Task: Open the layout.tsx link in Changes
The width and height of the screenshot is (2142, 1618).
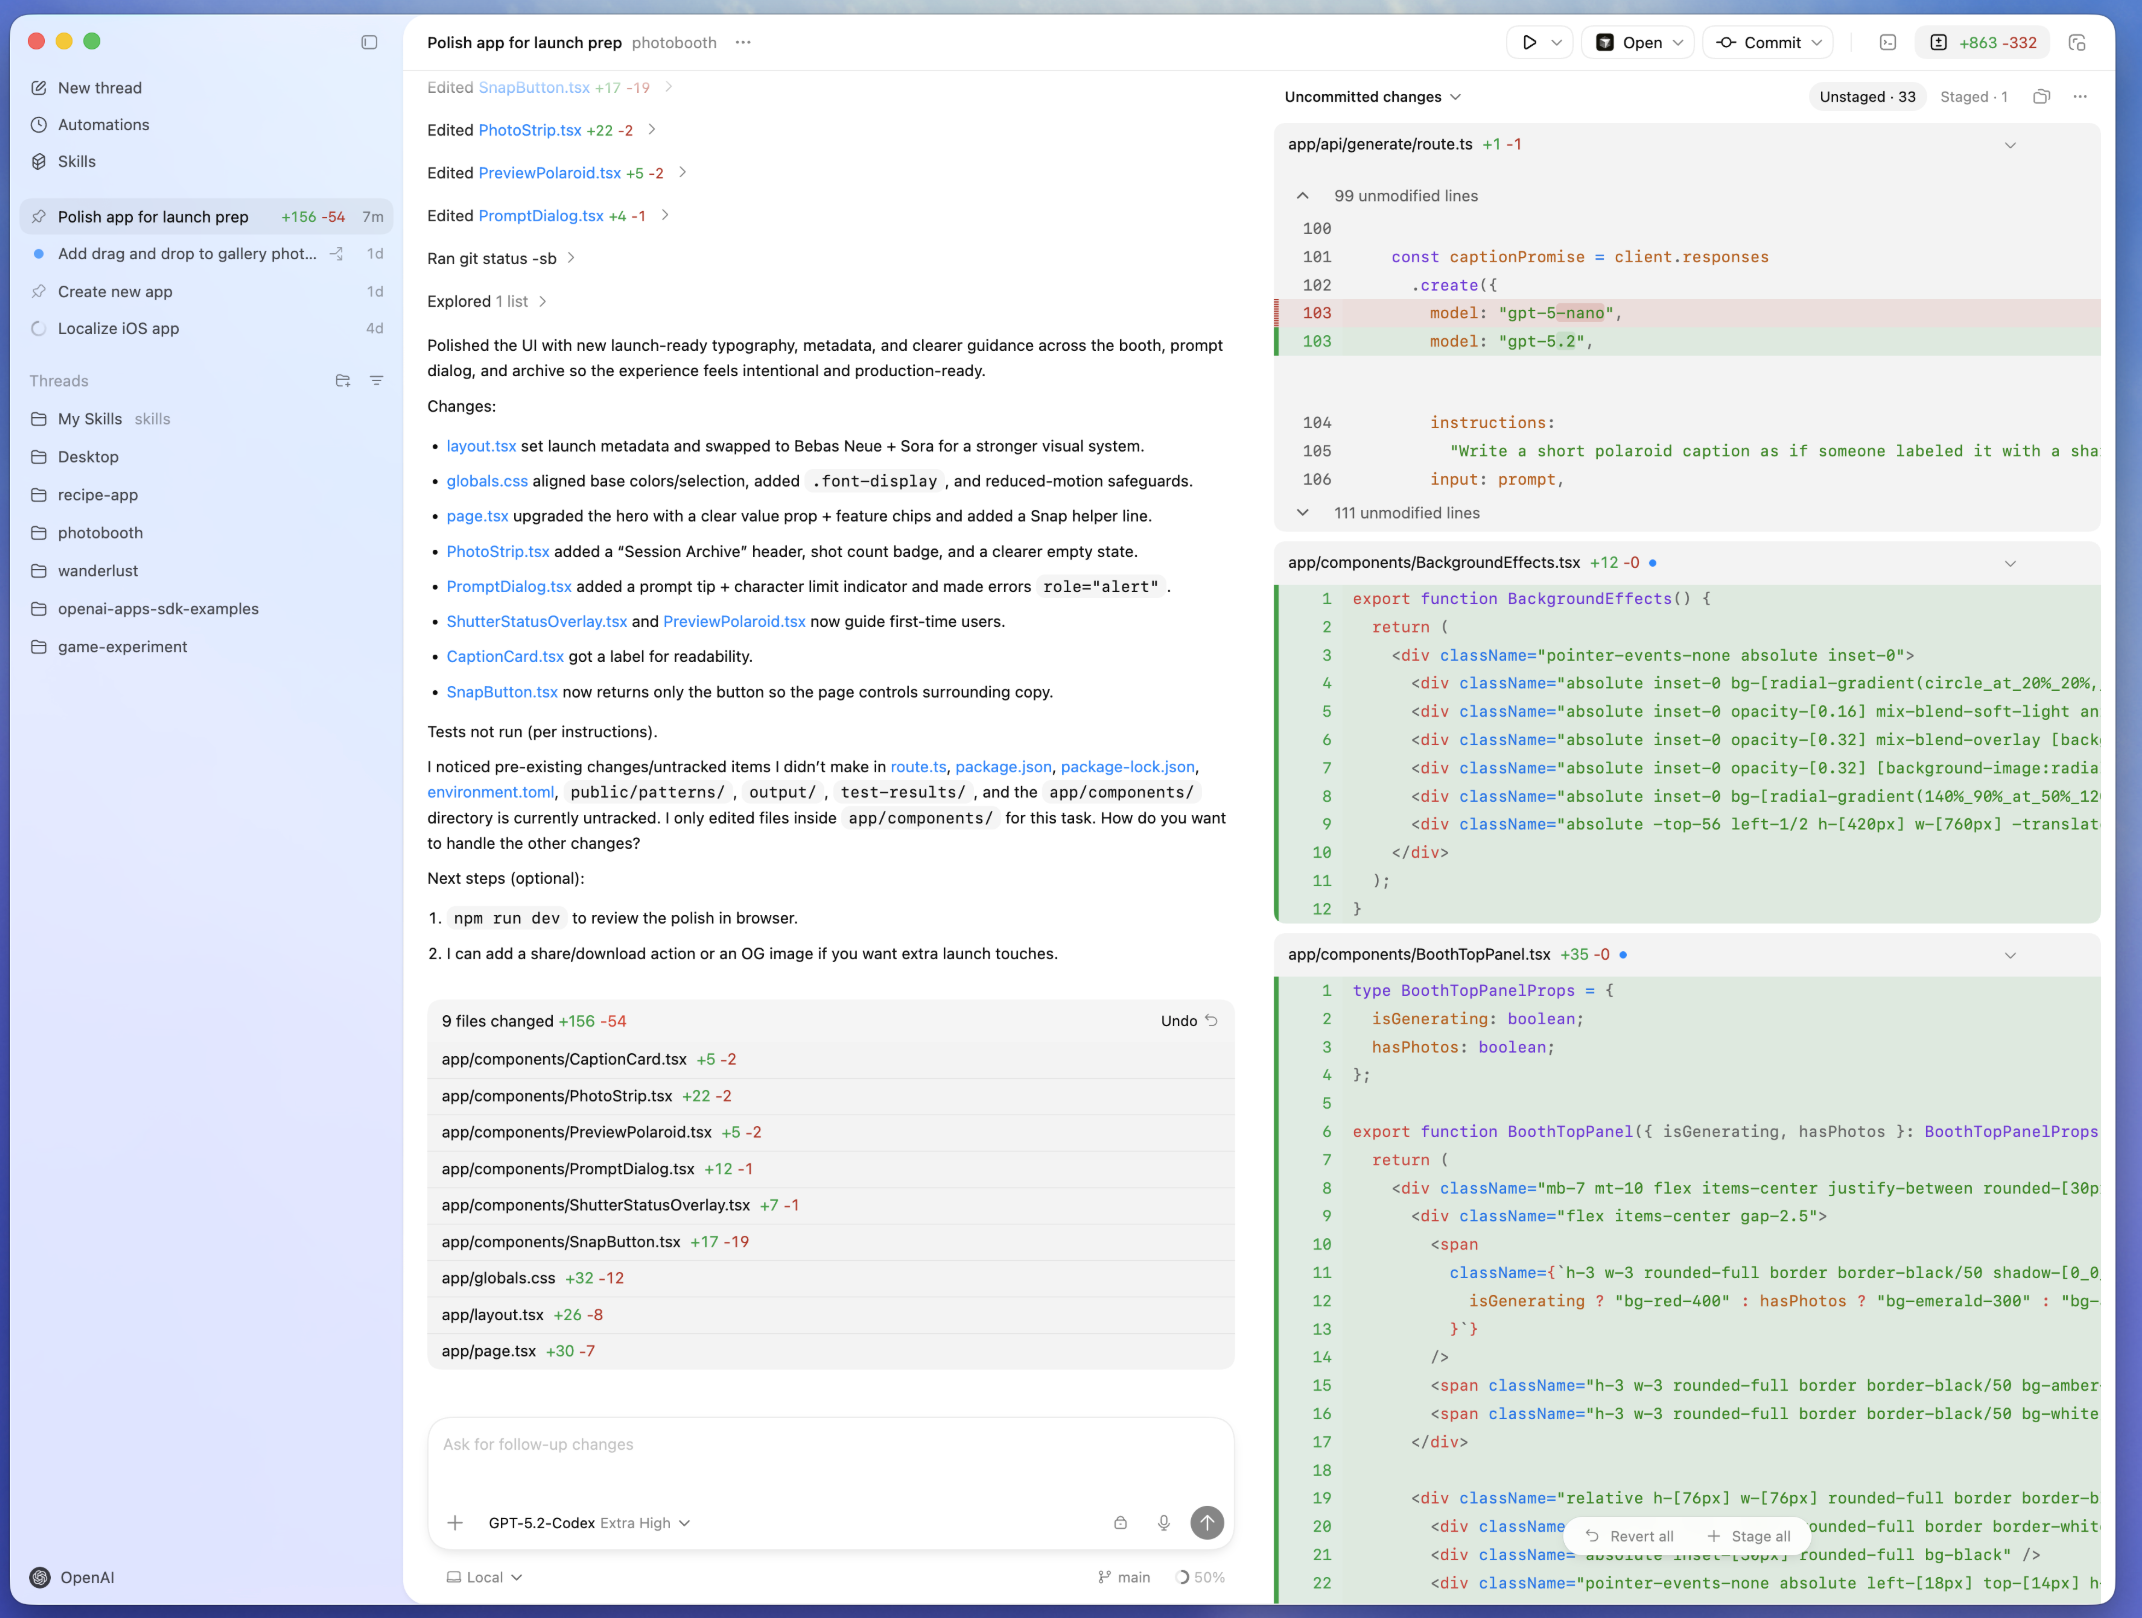Action: 481,446
